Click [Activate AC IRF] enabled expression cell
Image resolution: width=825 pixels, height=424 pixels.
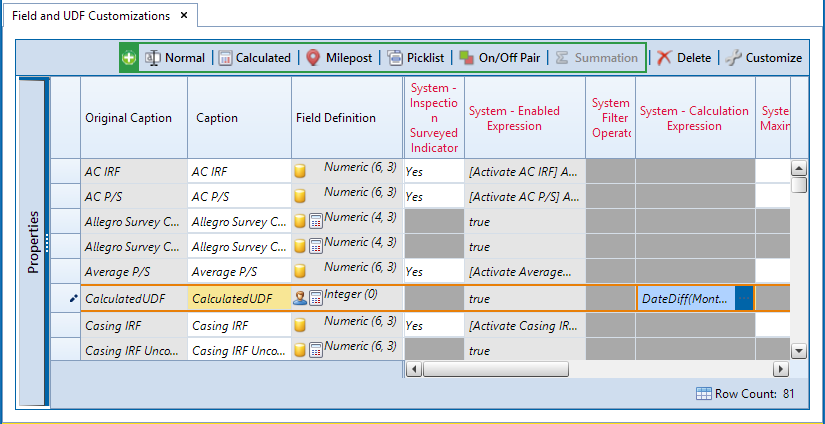tap(525, 171)
